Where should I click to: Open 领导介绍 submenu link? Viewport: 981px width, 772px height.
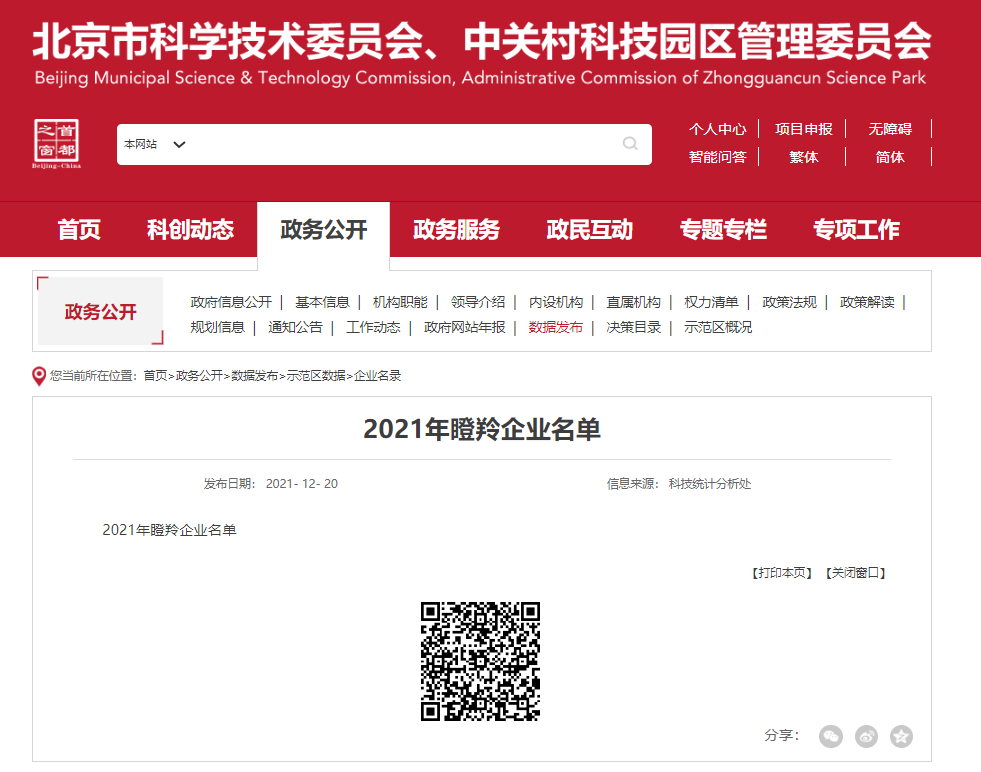(x=478, y=302)
